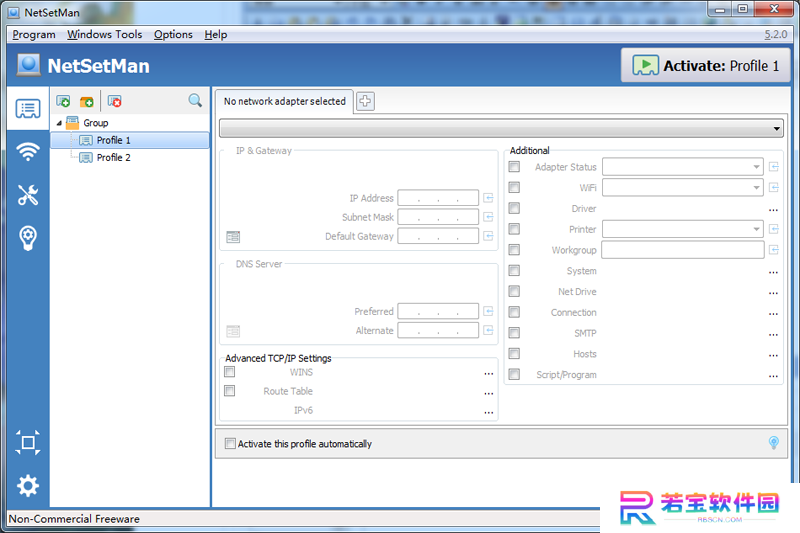Open the Profiles view in sidebar
The width and height of the screenshot is (800, 533).
28,109
